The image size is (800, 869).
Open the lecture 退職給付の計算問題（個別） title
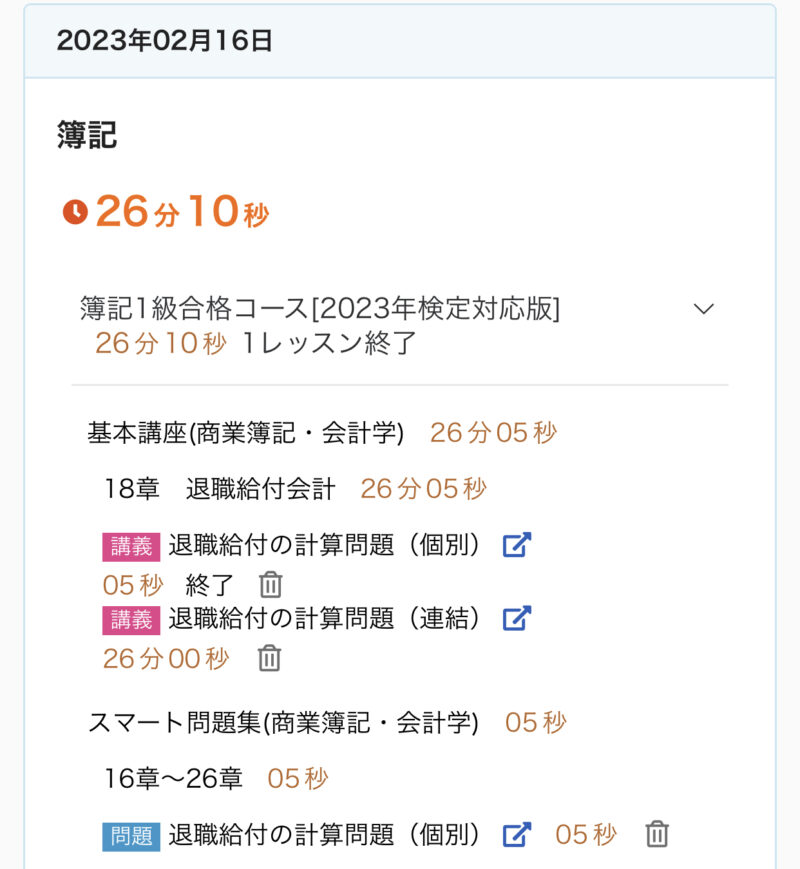[x=325, y=545]
